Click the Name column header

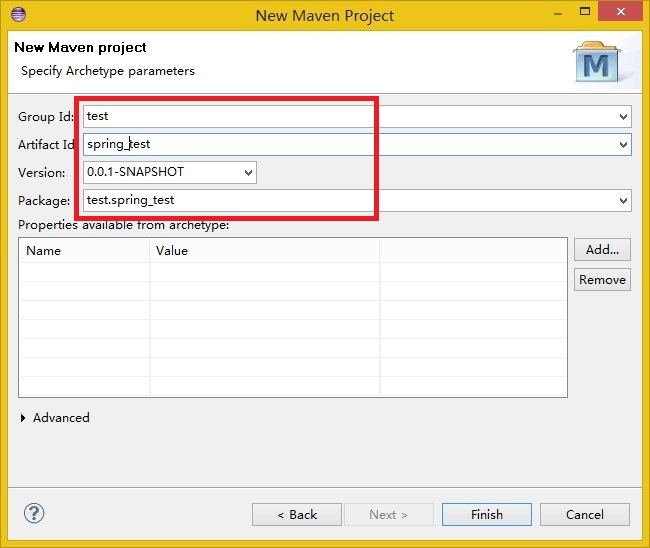tap(85, 250)
